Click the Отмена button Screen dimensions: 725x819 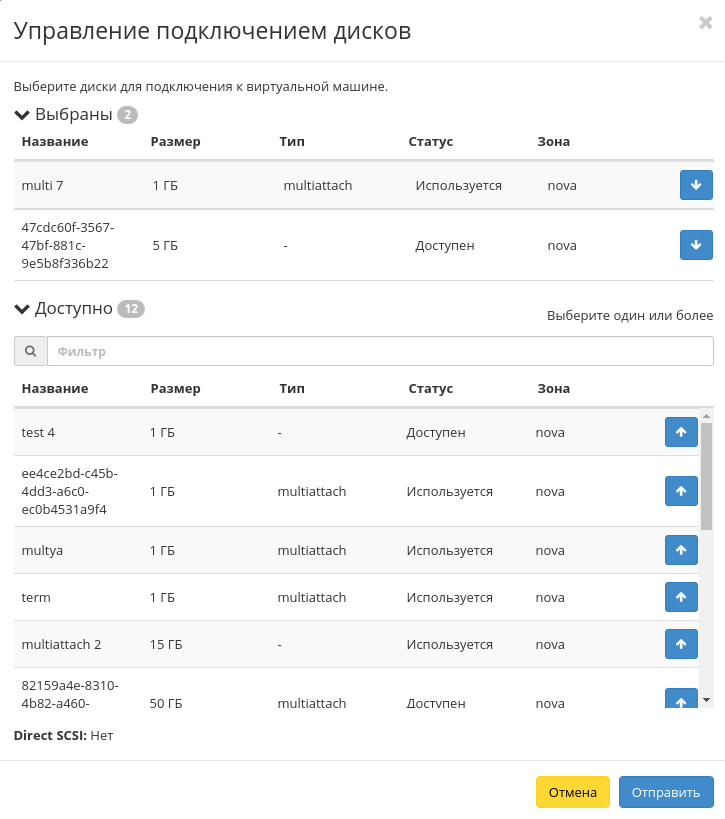click(573, 791)
